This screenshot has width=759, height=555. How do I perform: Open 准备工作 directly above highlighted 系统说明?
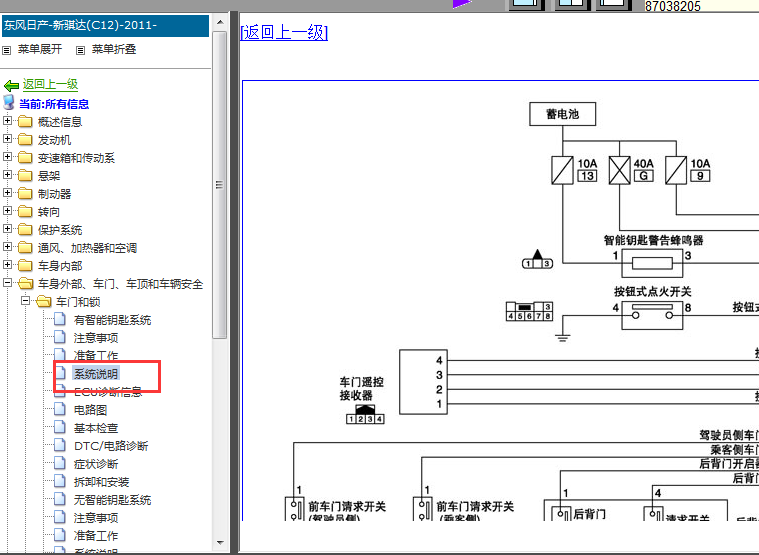[x=96, y=356]
